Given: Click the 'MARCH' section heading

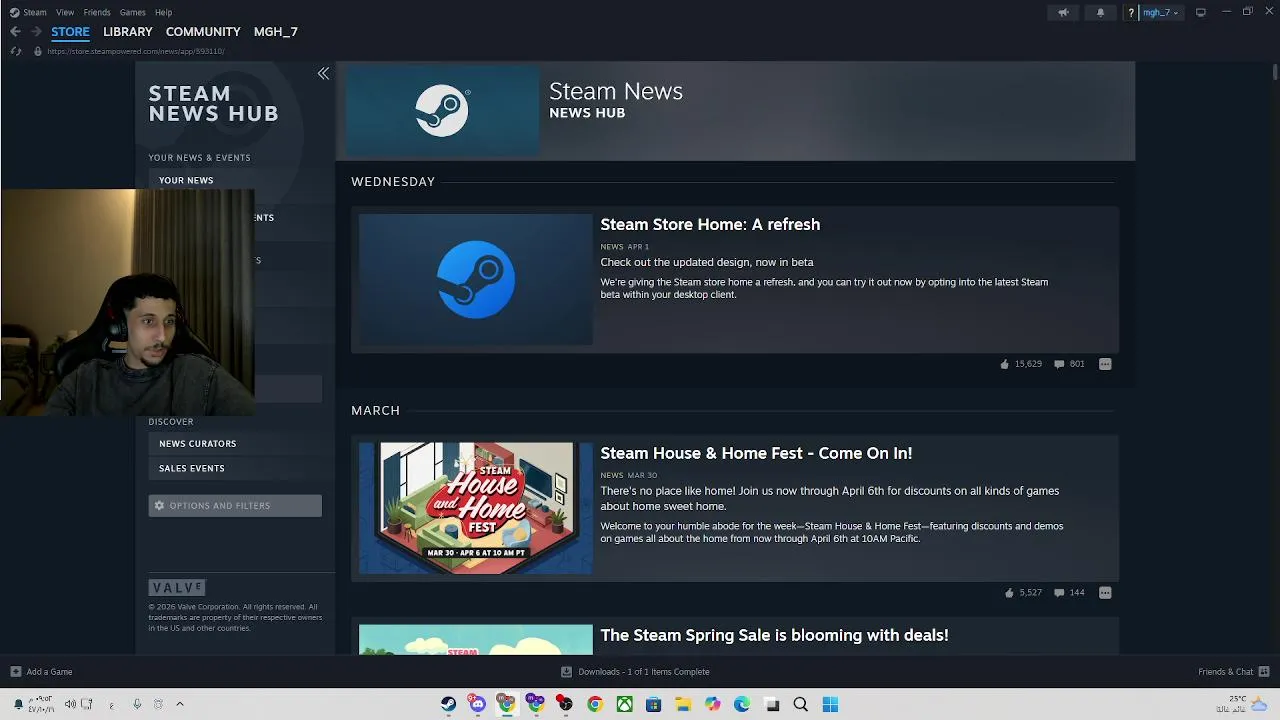Looking at the screenshot, I should (375, 411).
